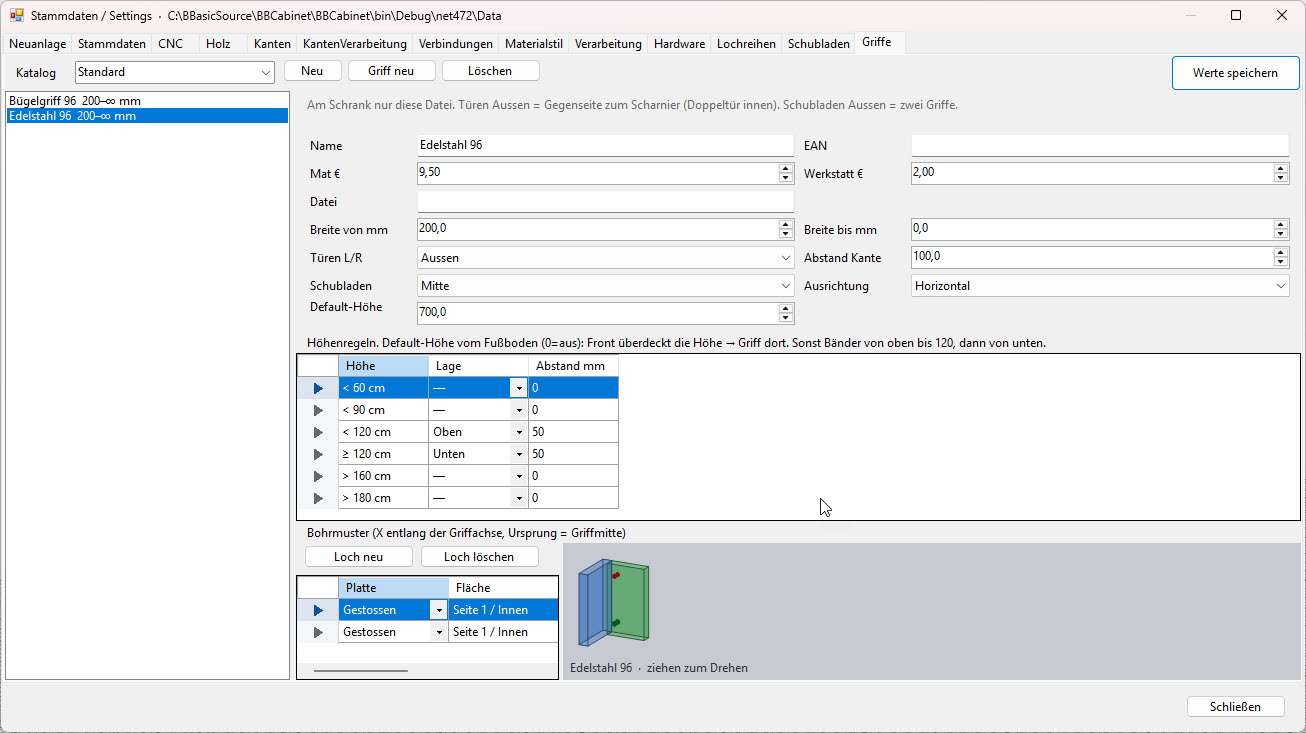Image resolution: width=1306 pixels, height=733 pixels.
Task: Maximize the Stammdaten / Settings window
Action: (1236, 15)
